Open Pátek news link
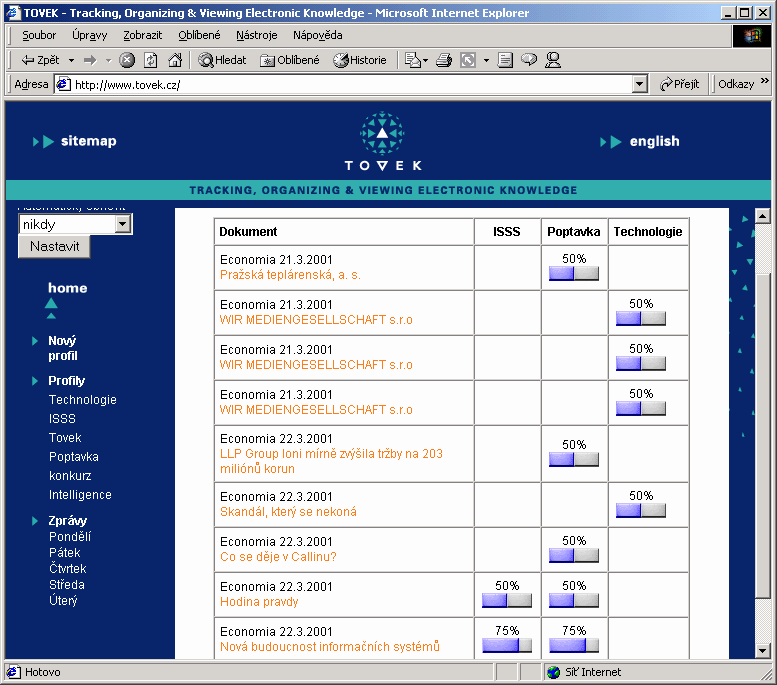The height and width of the screenshot is (685, 777). point(64,552)
